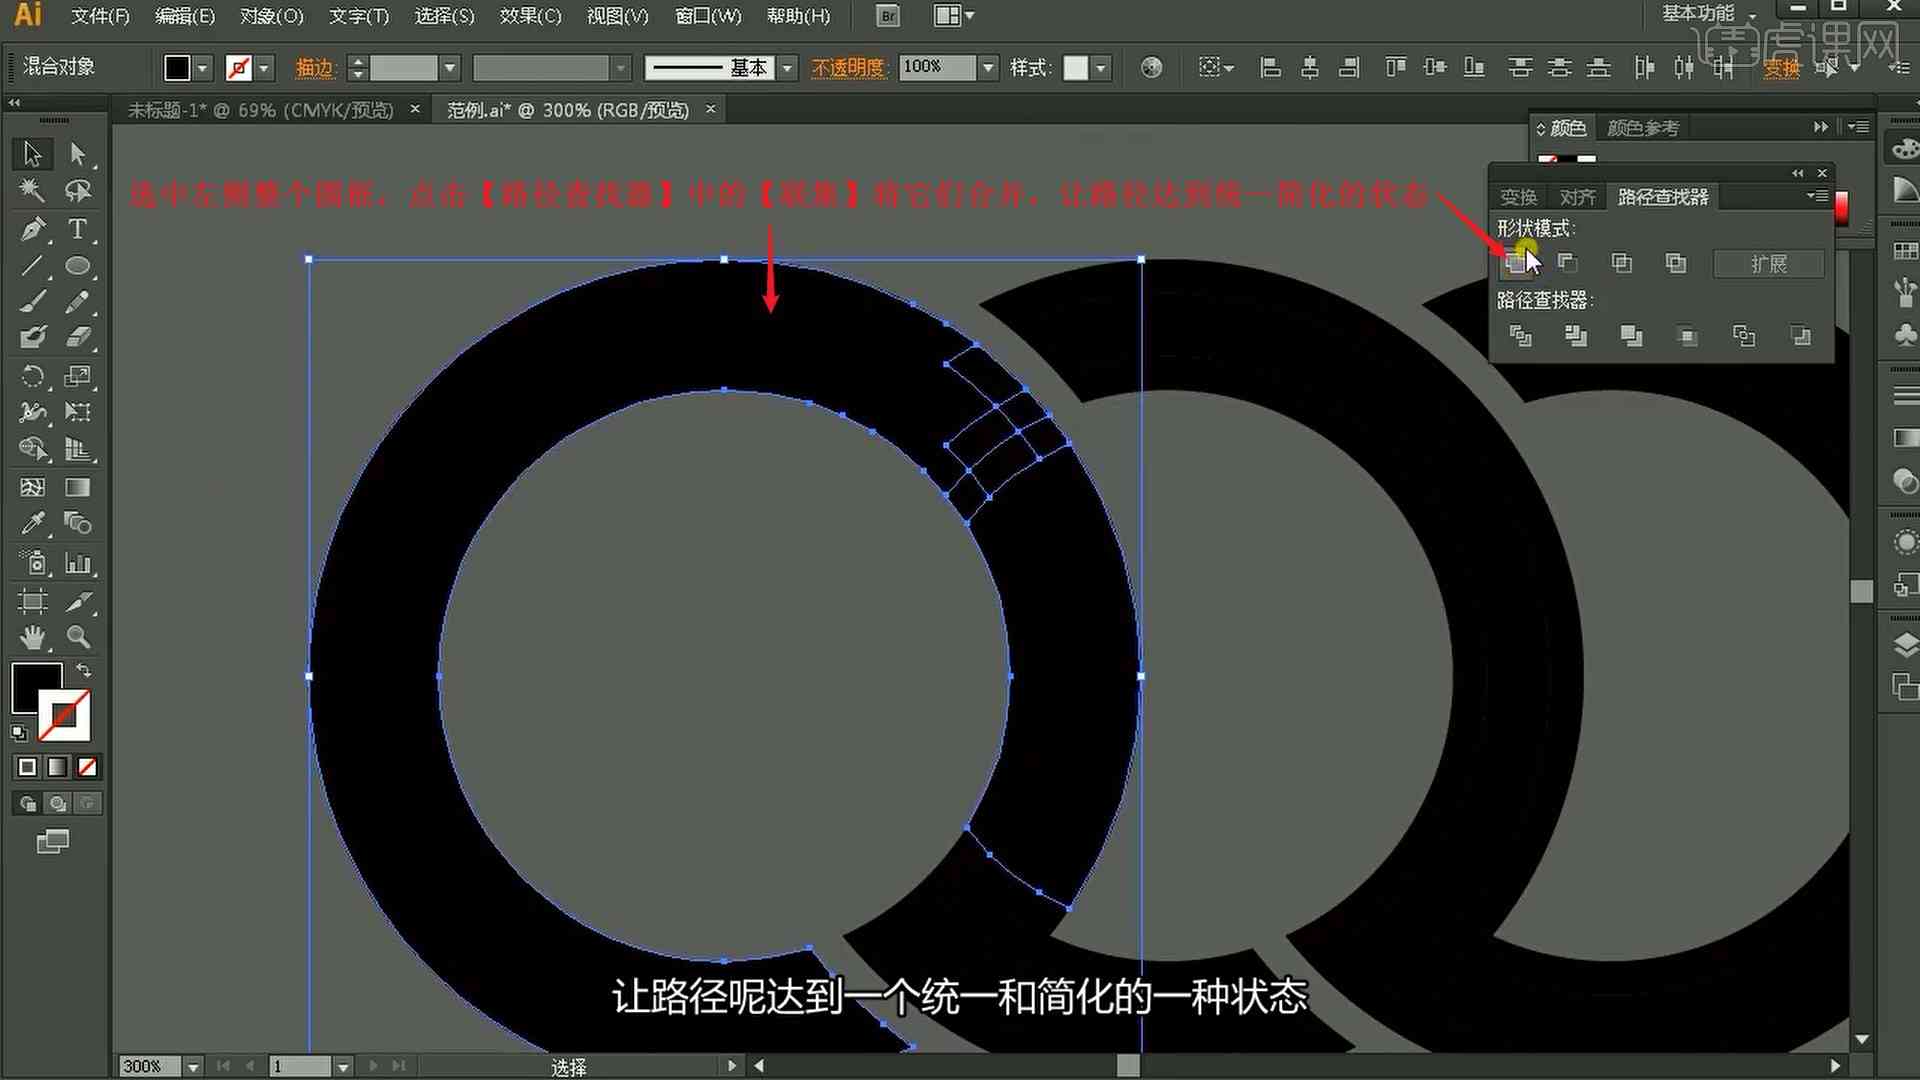Click 描边 stroke link

[314, 68]
